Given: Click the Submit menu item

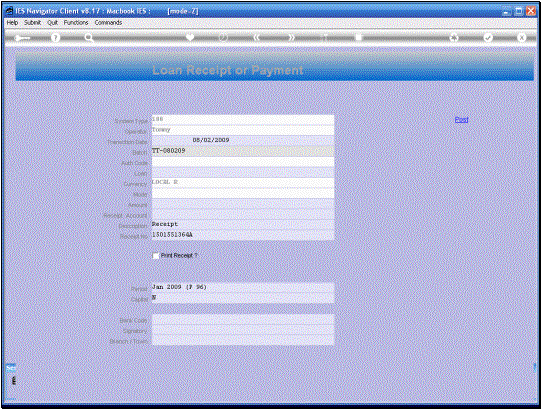Looking at the screenshot, I should (32, 22).
